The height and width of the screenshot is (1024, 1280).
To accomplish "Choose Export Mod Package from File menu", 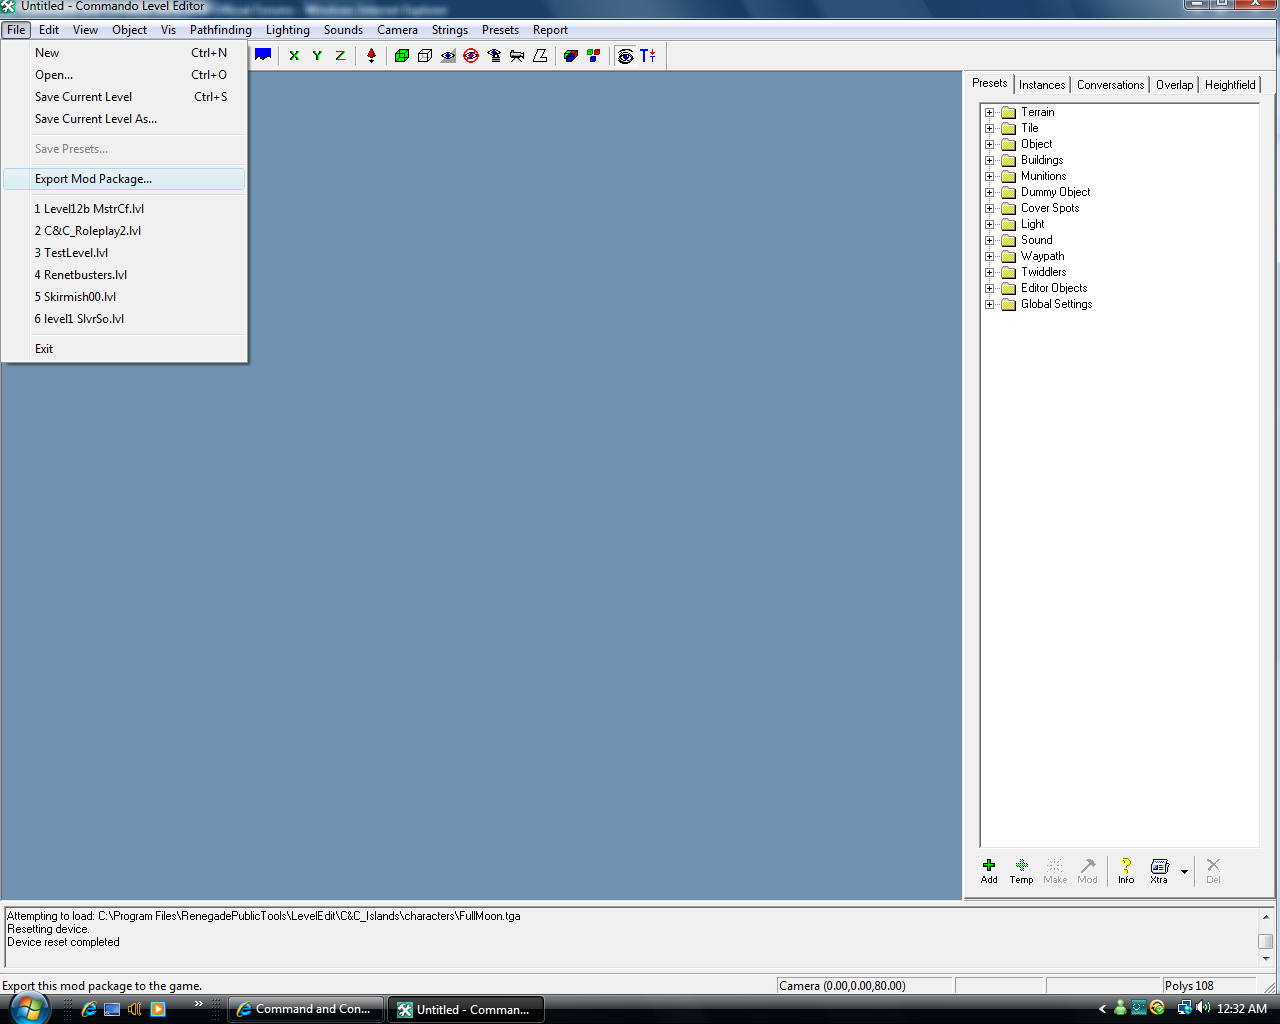I will [x=94, y=179].
